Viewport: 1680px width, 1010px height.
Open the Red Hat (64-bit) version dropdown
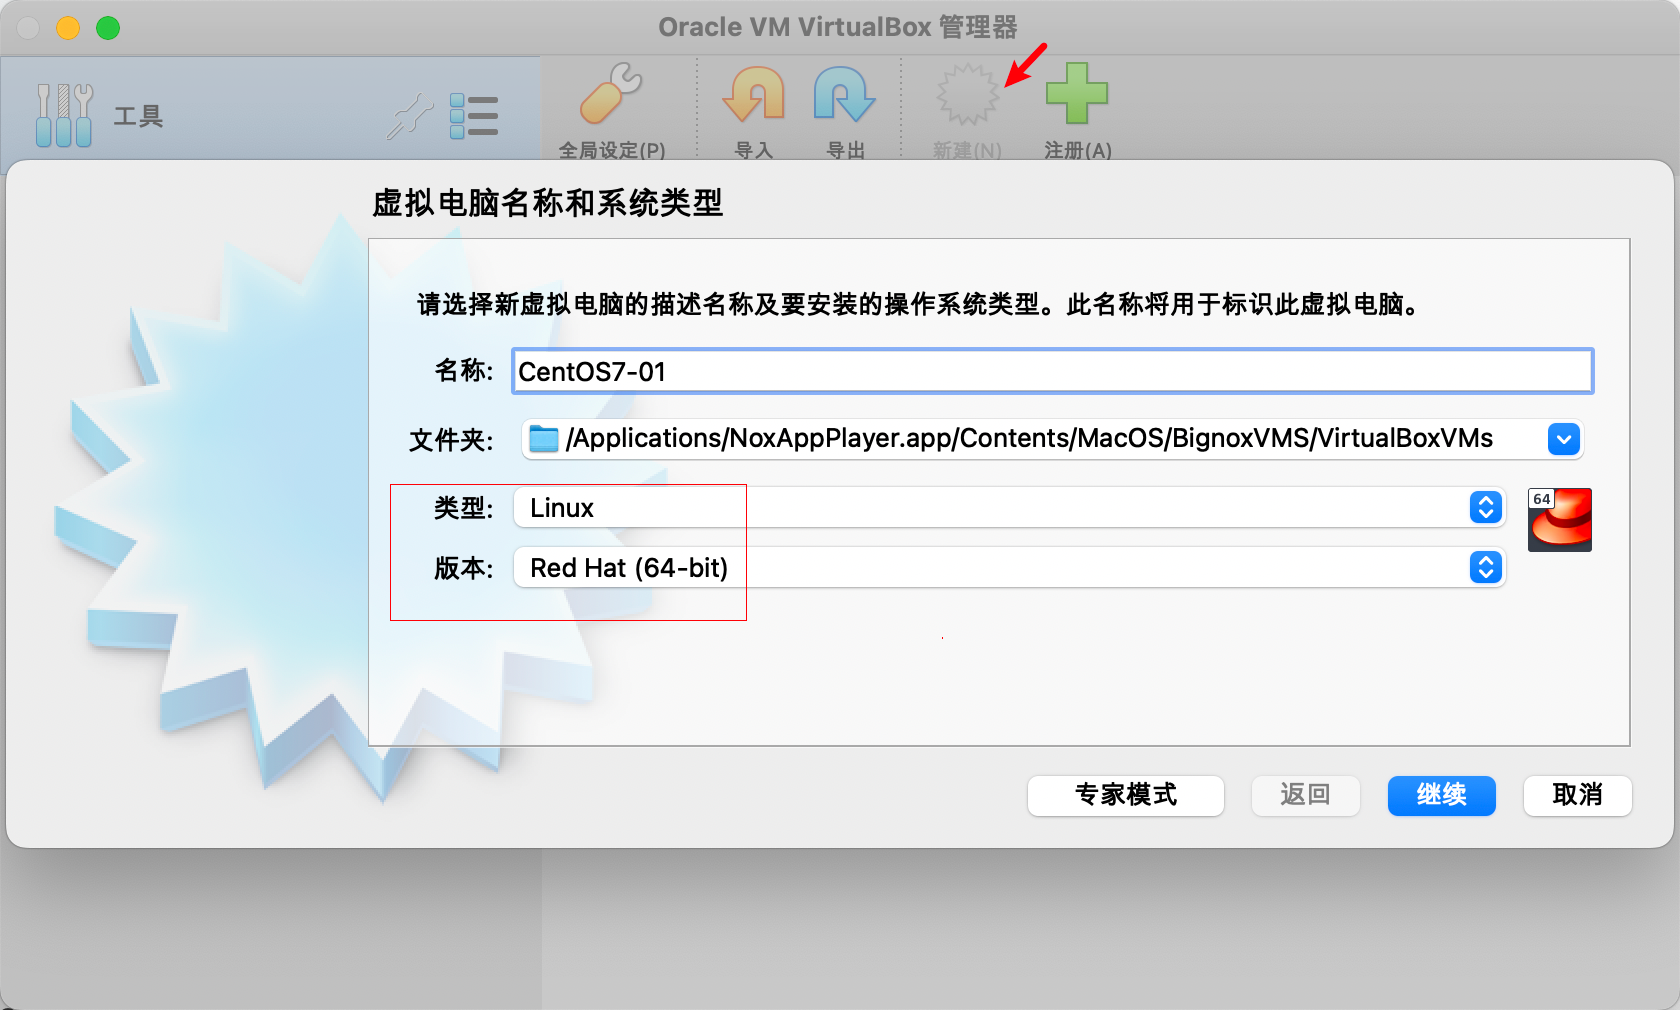[1009, 567]
